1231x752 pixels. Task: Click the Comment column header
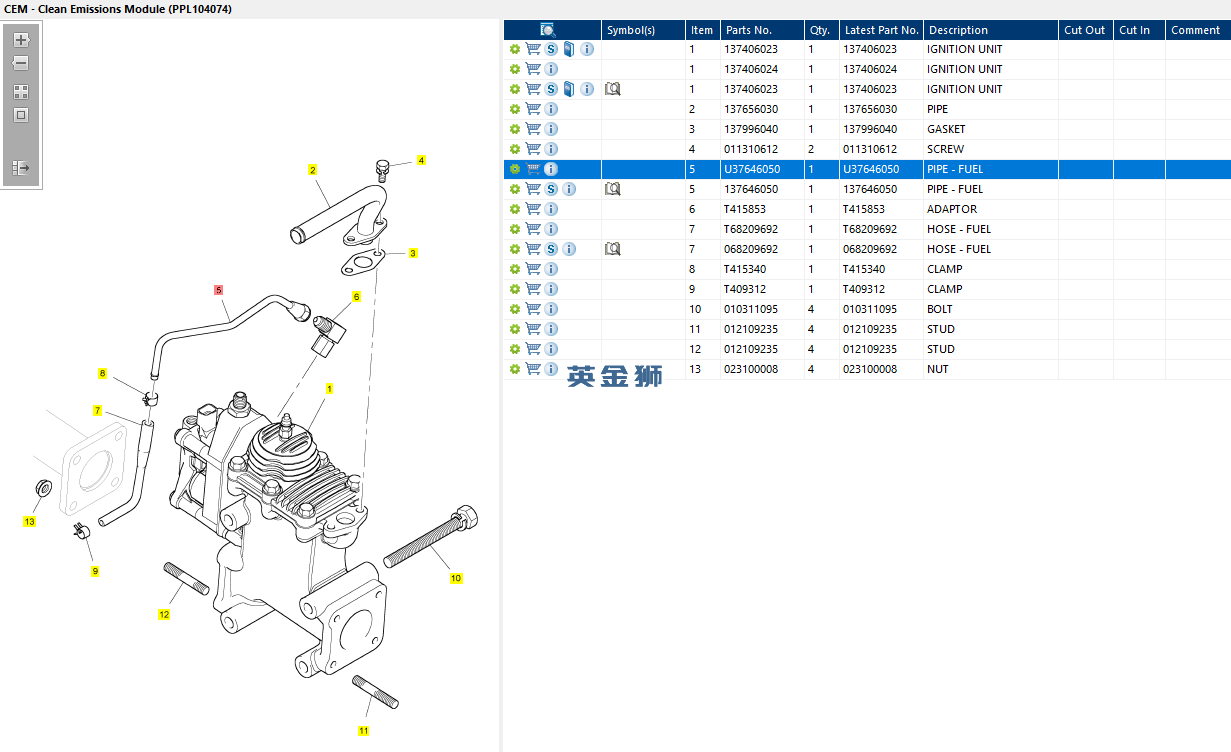click(x=1197, y=30)
